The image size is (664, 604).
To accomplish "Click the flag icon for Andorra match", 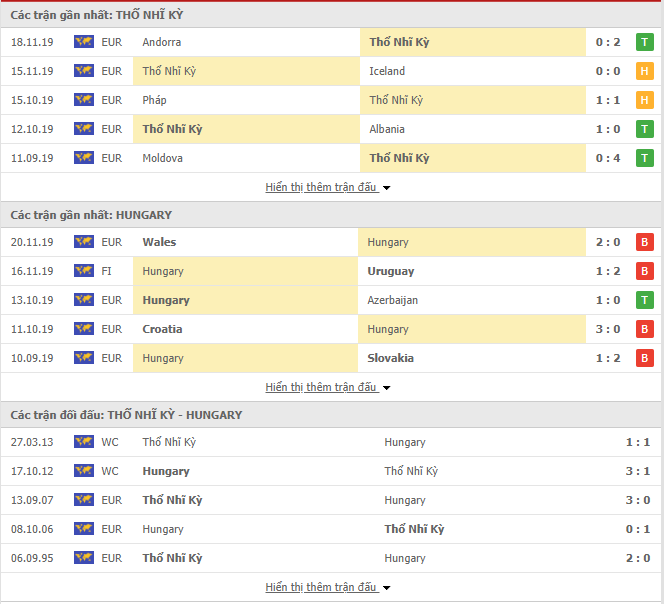I will click(x=84, y=42).
